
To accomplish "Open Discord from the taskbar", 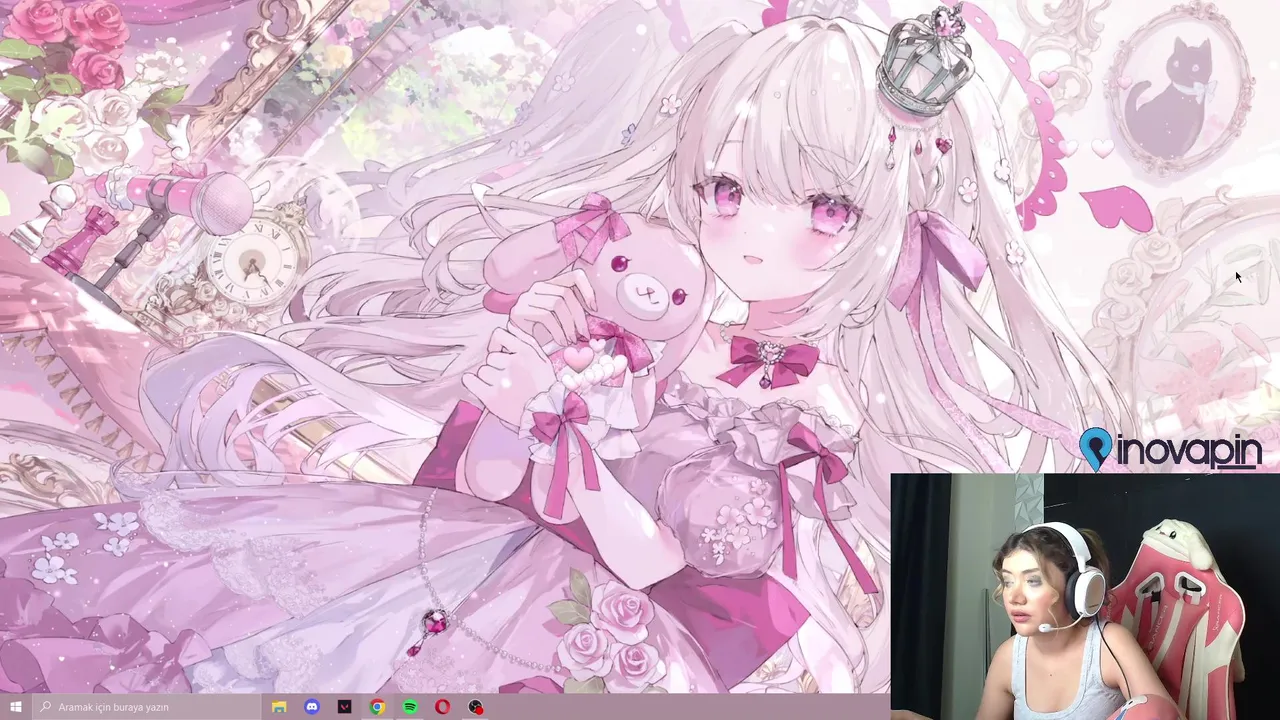I will [312, 707].
